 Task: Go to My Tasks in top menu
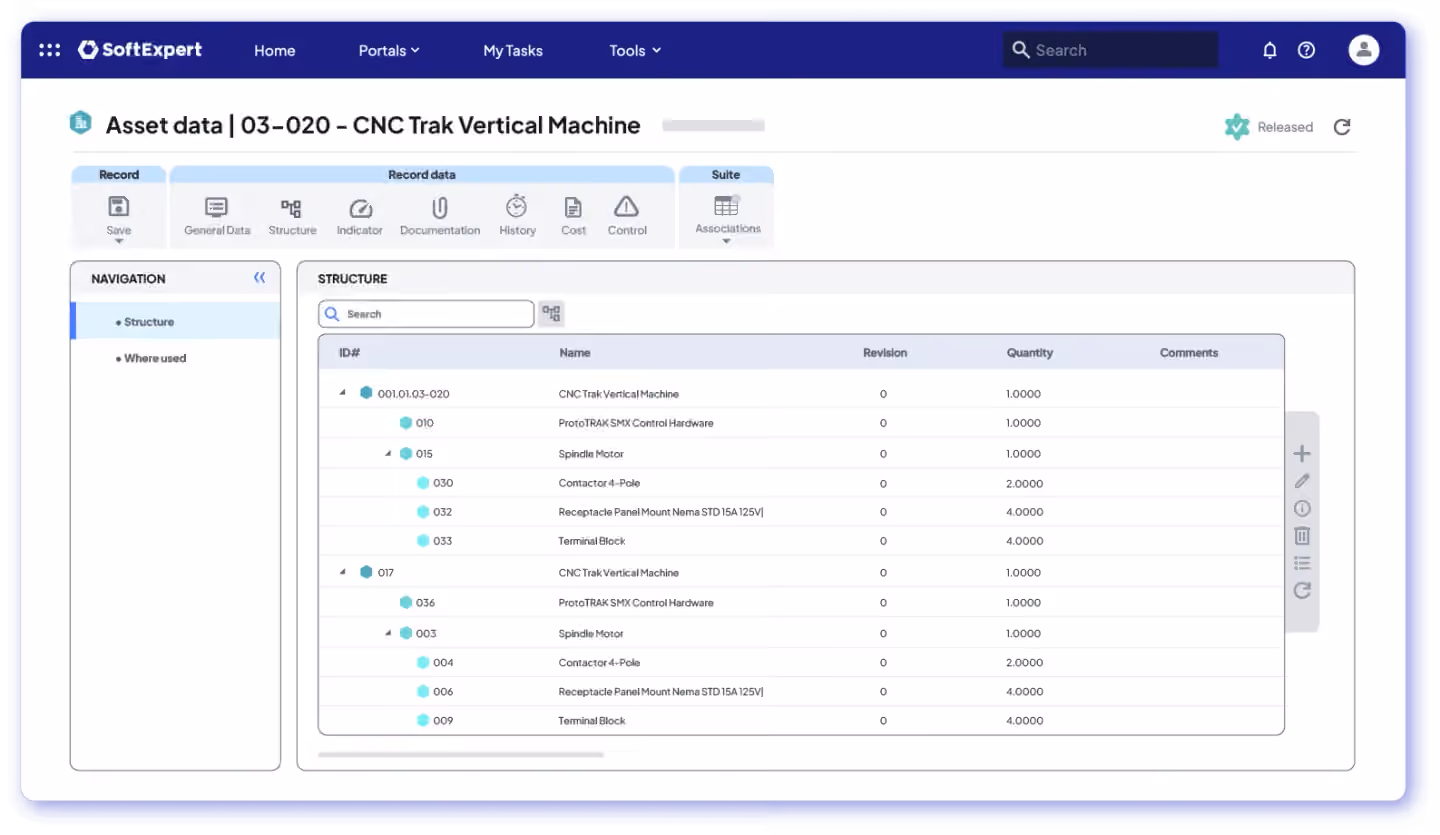[513, 50]
